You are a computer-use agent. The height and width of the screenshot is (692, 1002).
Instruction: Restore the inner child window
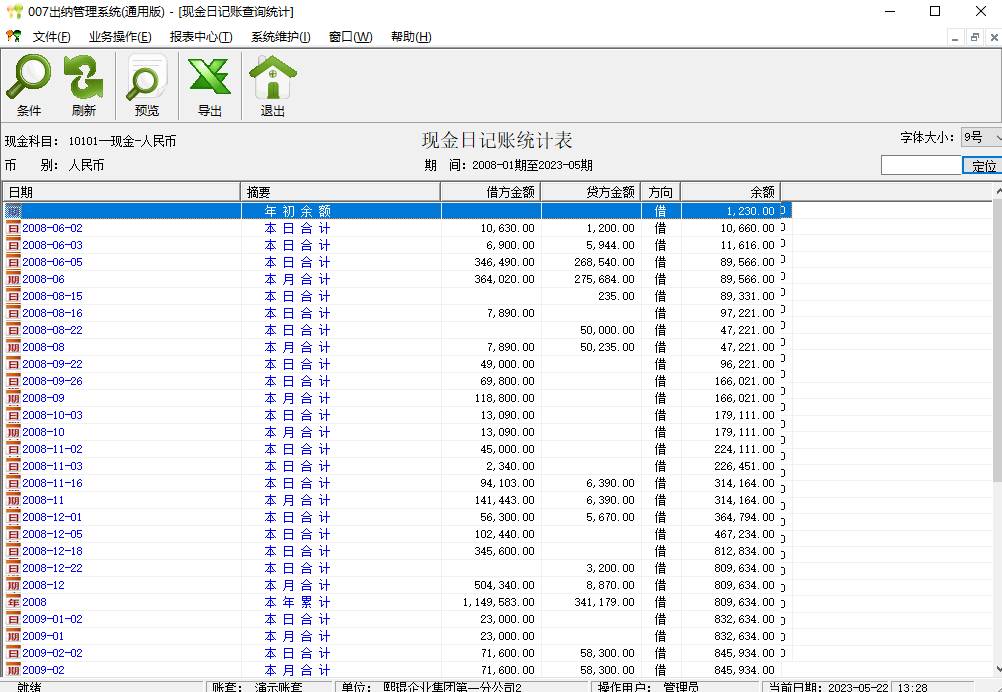click(x=975, y=38)
